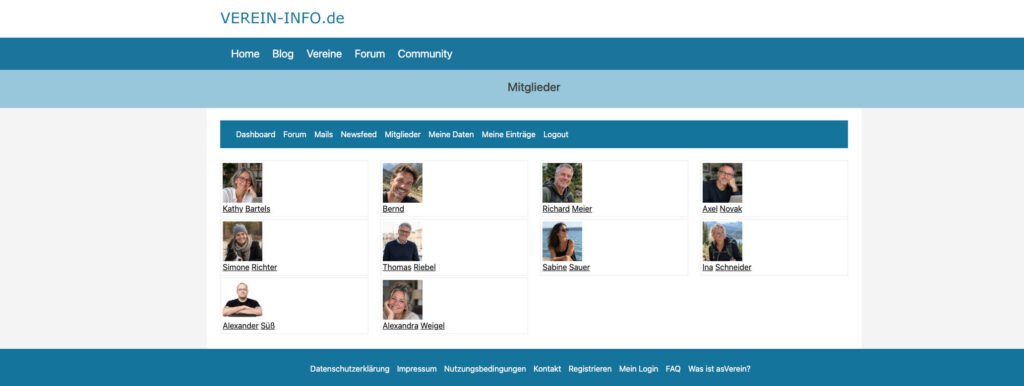The height and width of the screenshot is (386, 1024).
Task: Open Richard Meier profile photo
Action: pos(562,183)
